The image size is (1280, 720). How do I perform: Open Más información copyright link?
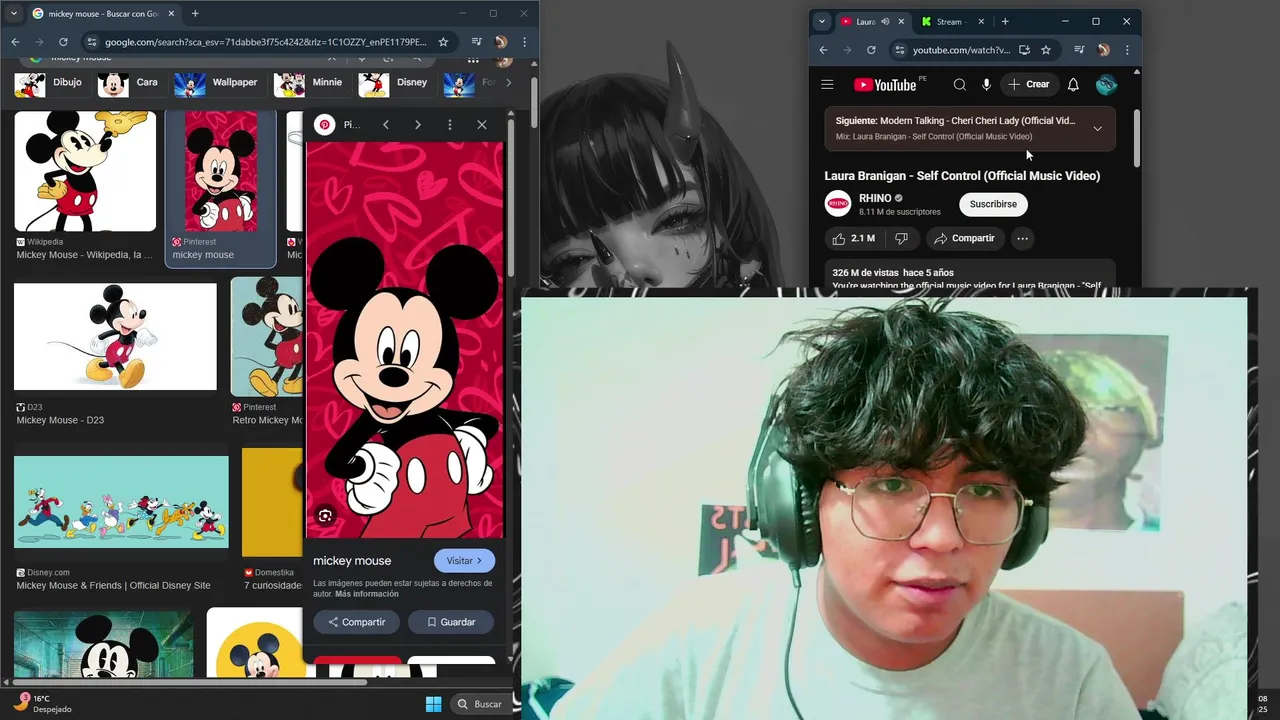pos(367,594)
